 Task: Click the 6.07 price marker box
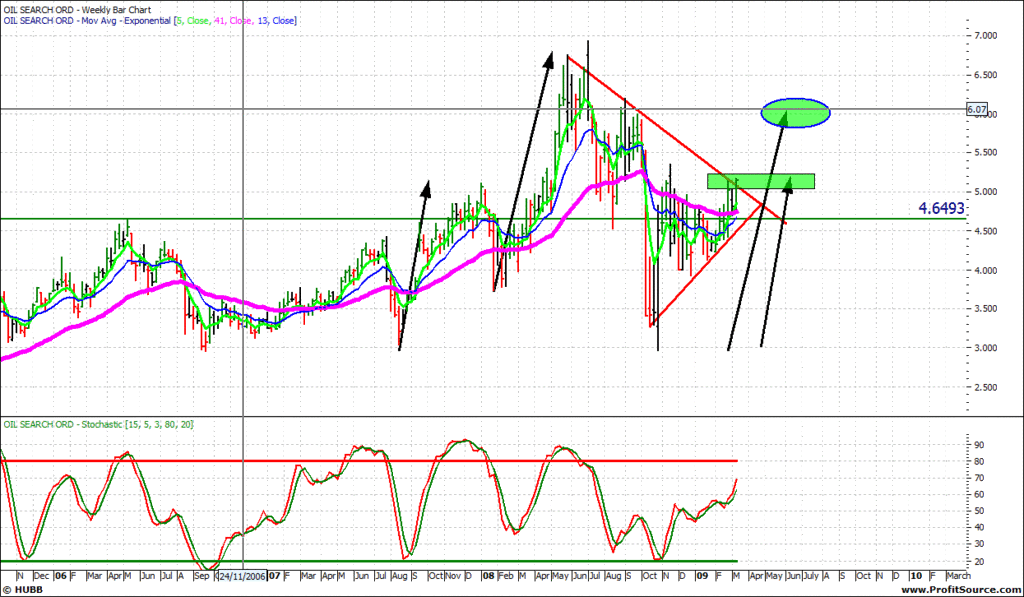977,109
